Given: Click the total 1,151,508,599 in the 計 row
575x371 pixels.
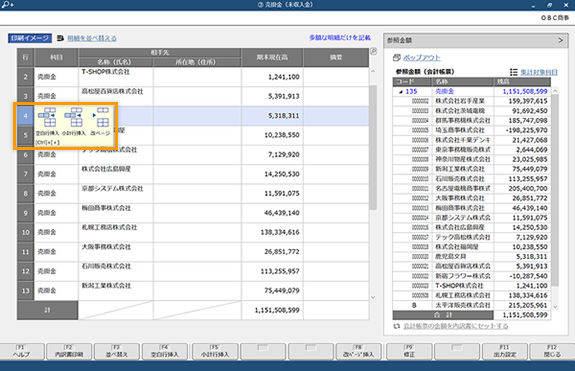Looking at the screenshot, I should coord(277,310).
